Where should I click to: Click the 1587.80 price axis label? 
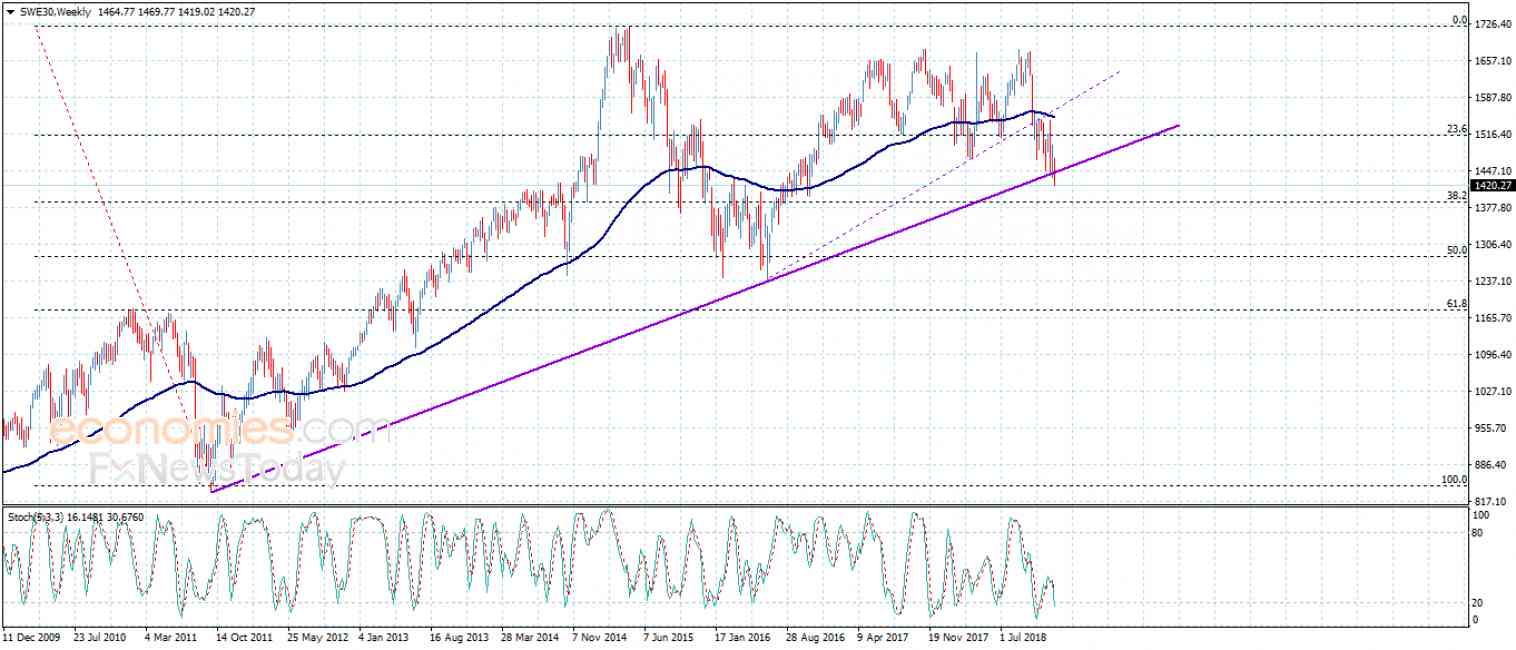1493,98
